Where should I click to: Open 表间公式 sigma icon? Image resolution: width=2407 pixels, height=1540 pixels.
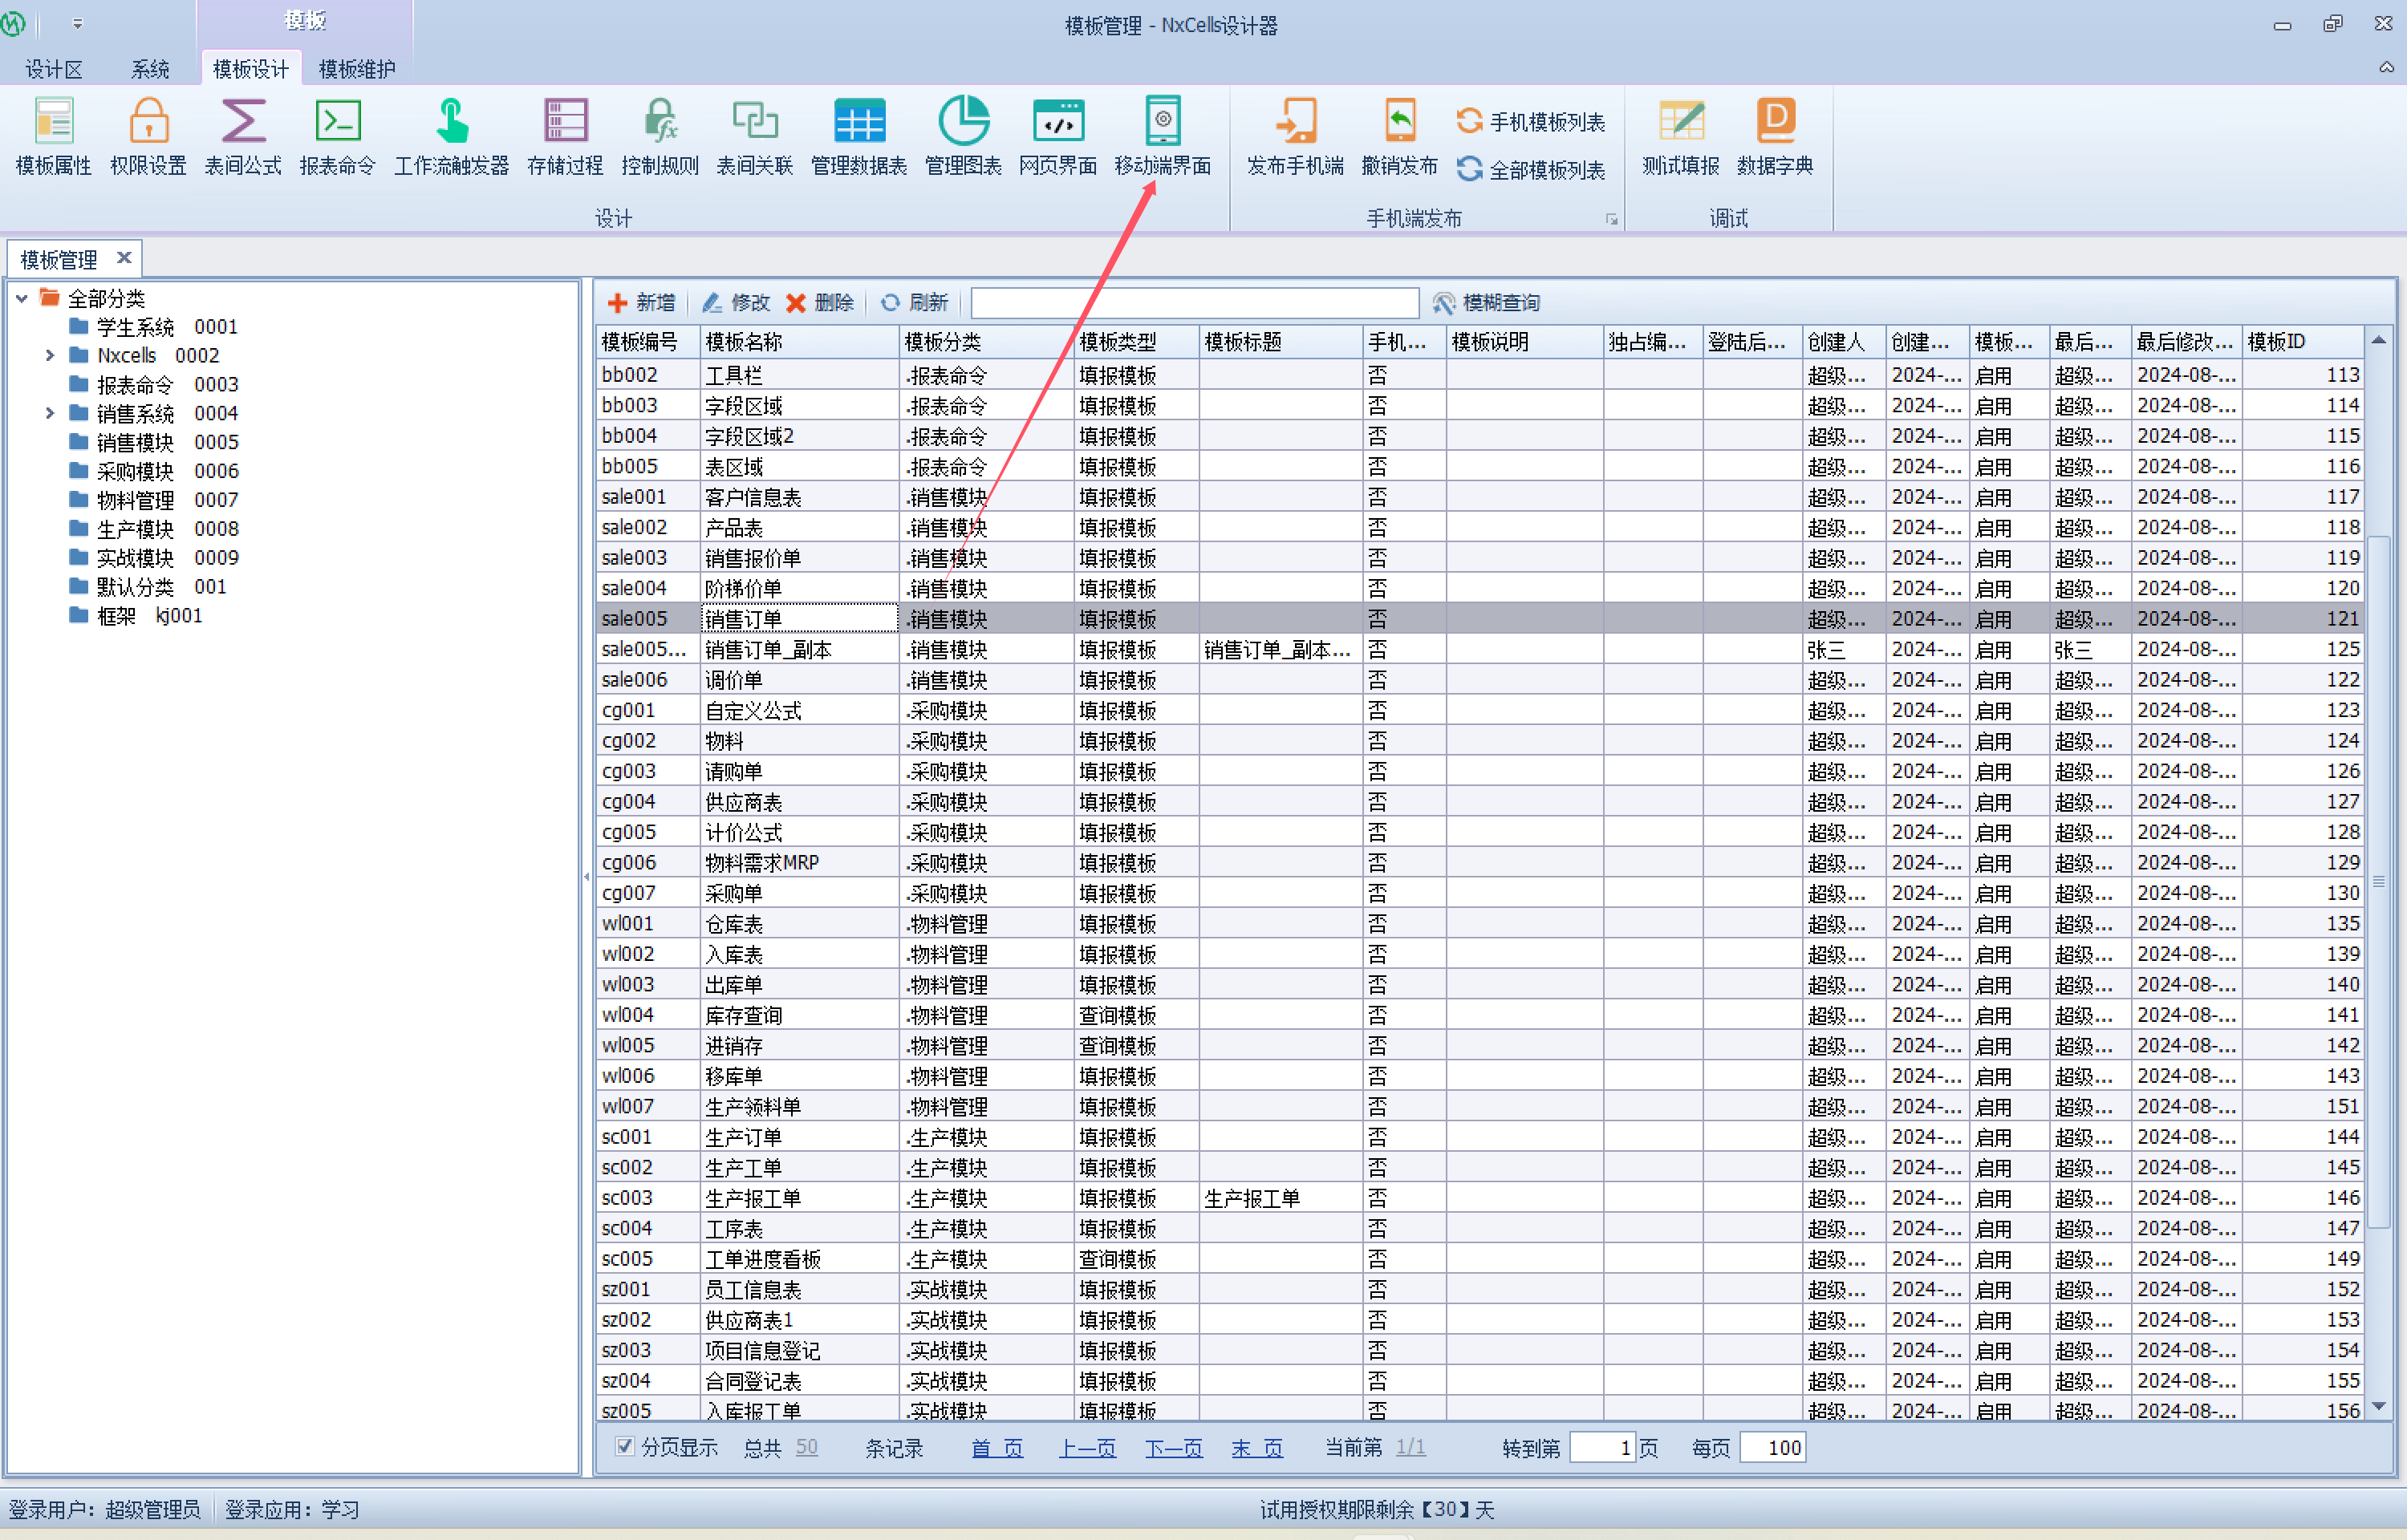tap(243, 123)
